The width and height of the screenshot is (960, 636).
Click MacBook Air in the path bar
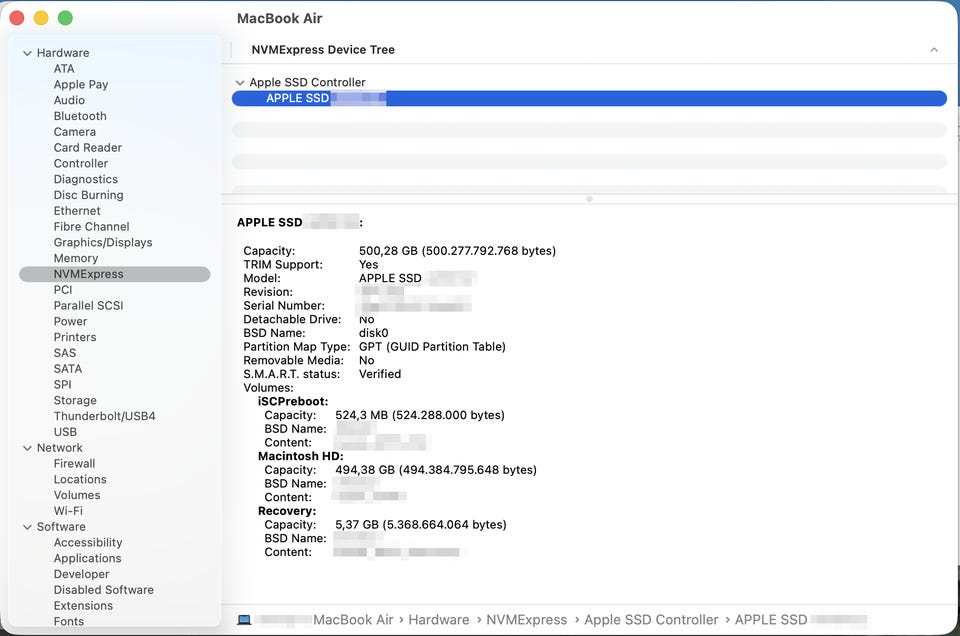click(x=353, y=620)
